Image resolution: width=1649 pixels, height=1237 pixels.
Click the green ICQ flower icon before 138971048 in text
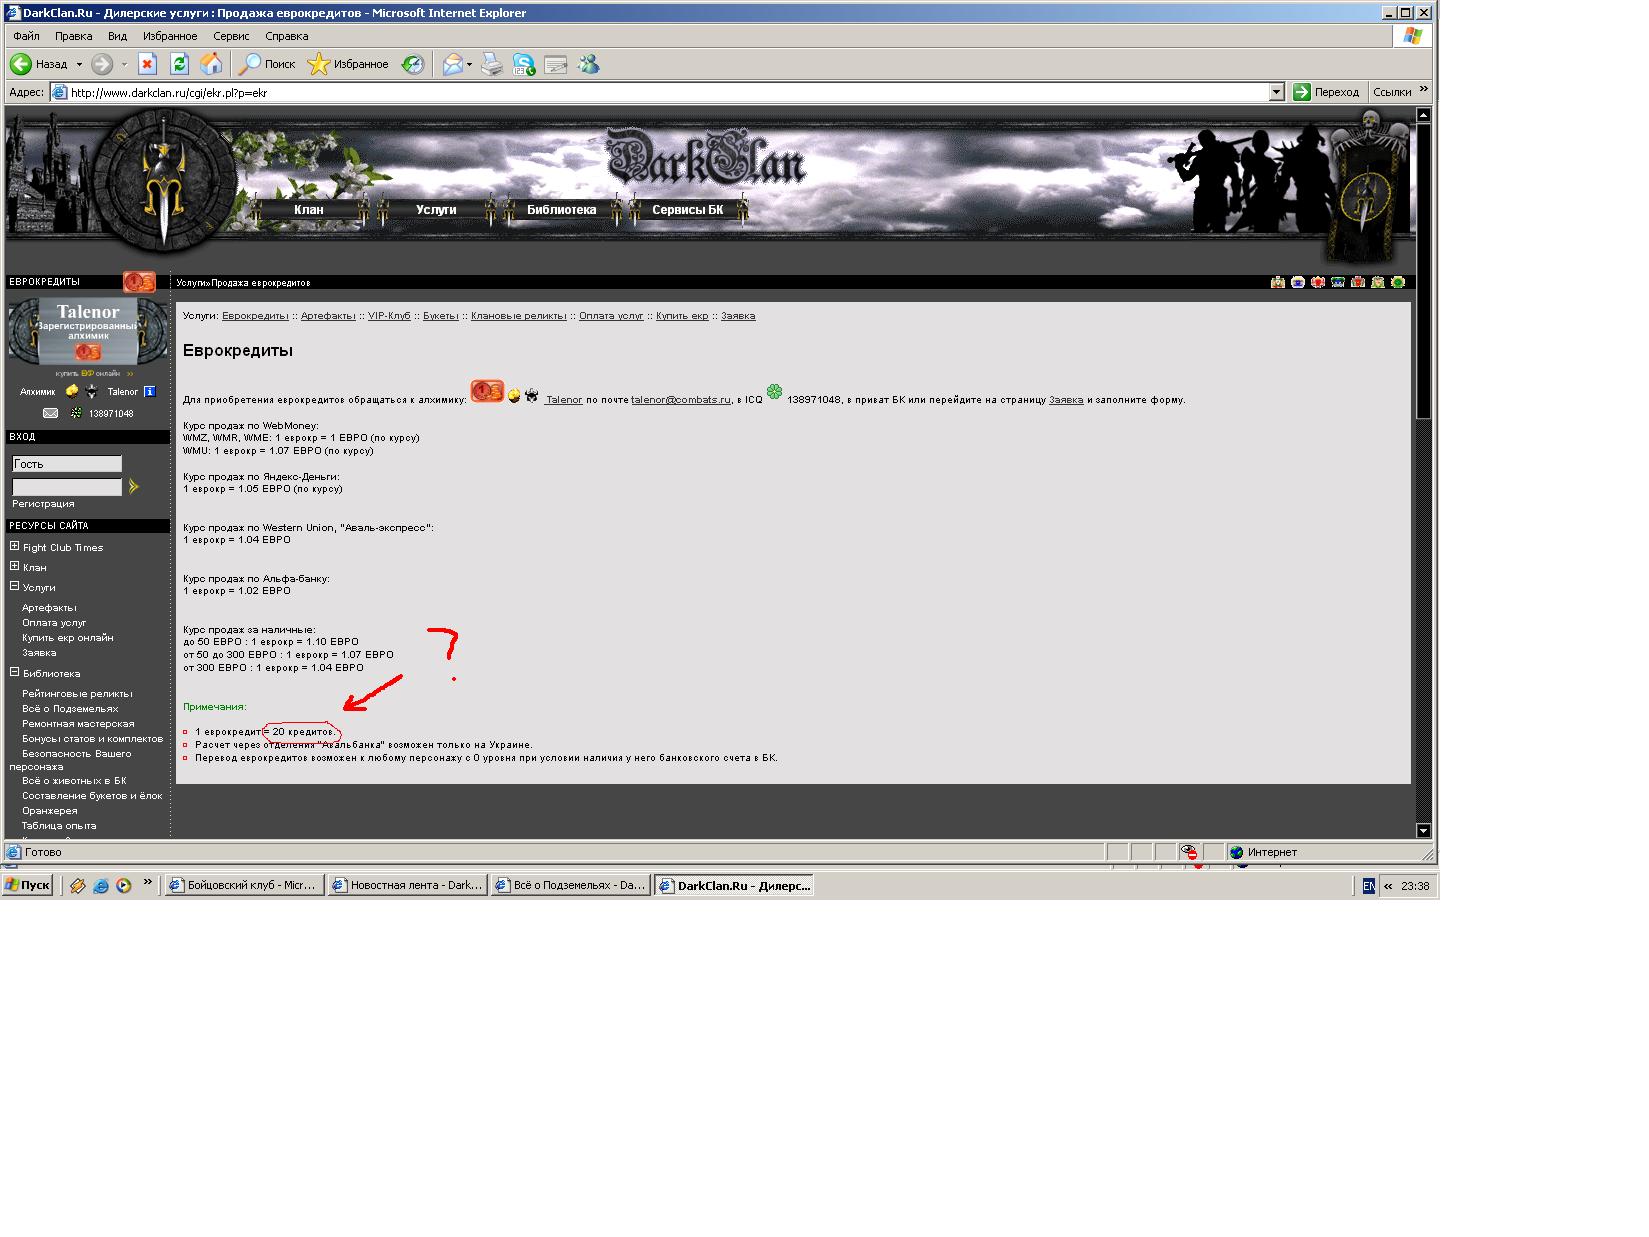pos(774,392)
